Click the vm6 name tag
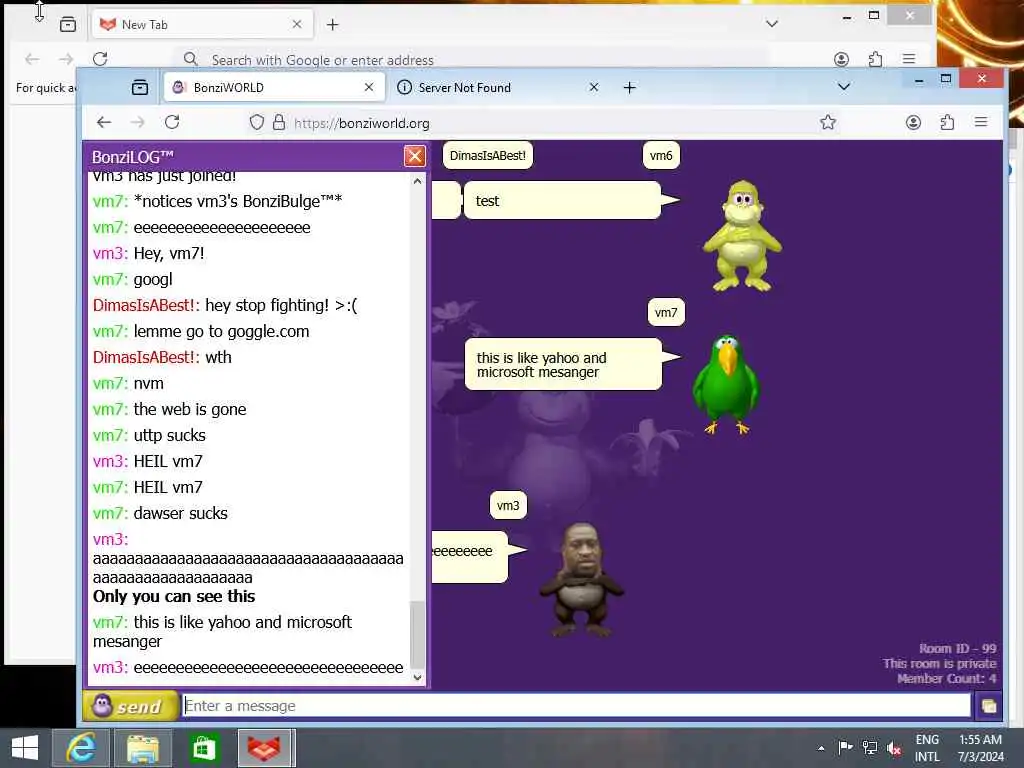 click(661, 155)
